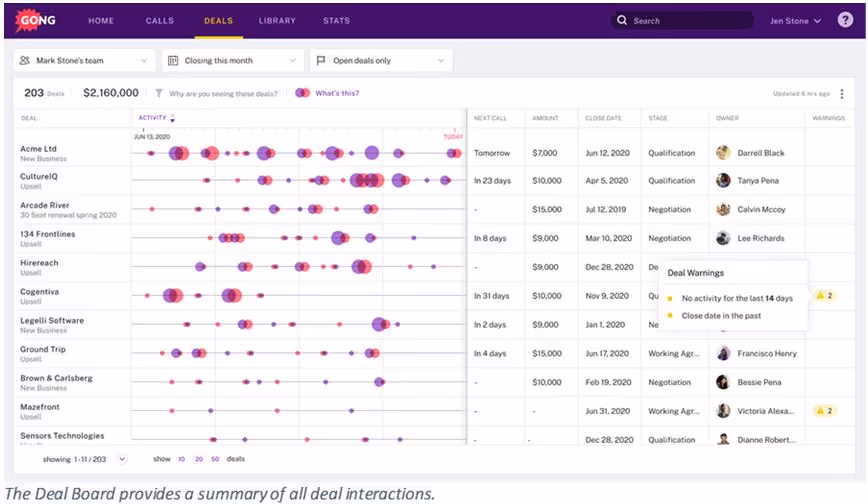Open the Acme Ltd deal
The width and height of the screenshot is (868, 504).
38,148
